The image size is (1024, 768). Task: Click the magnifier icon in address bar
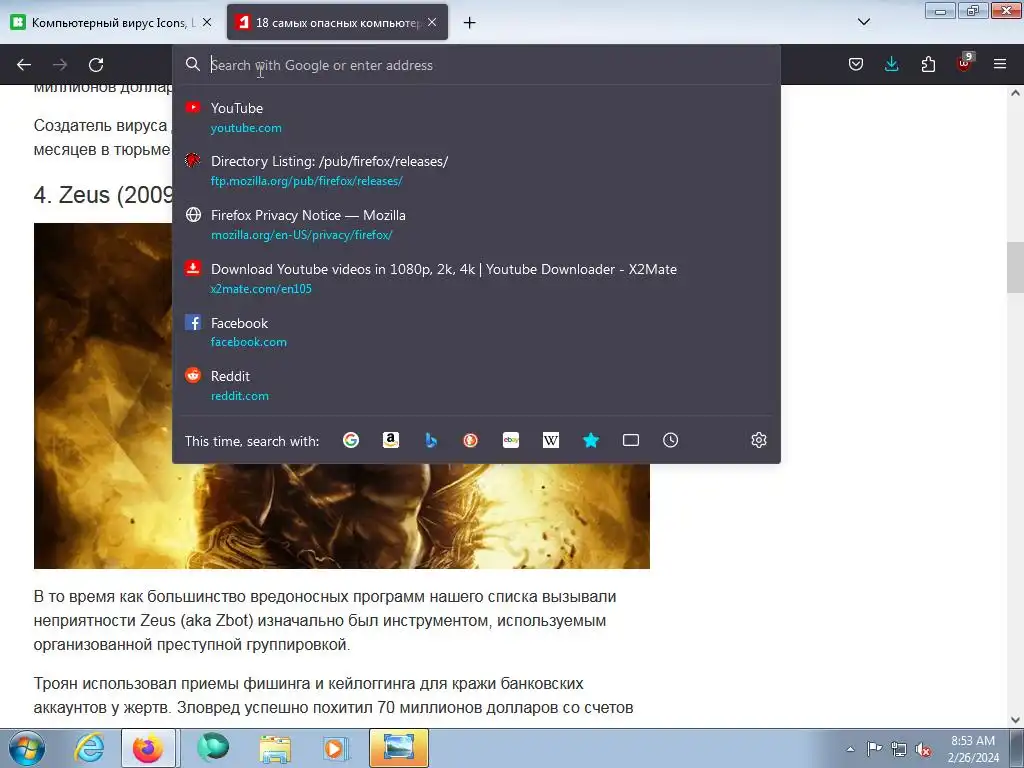click(x=193, y=64)
